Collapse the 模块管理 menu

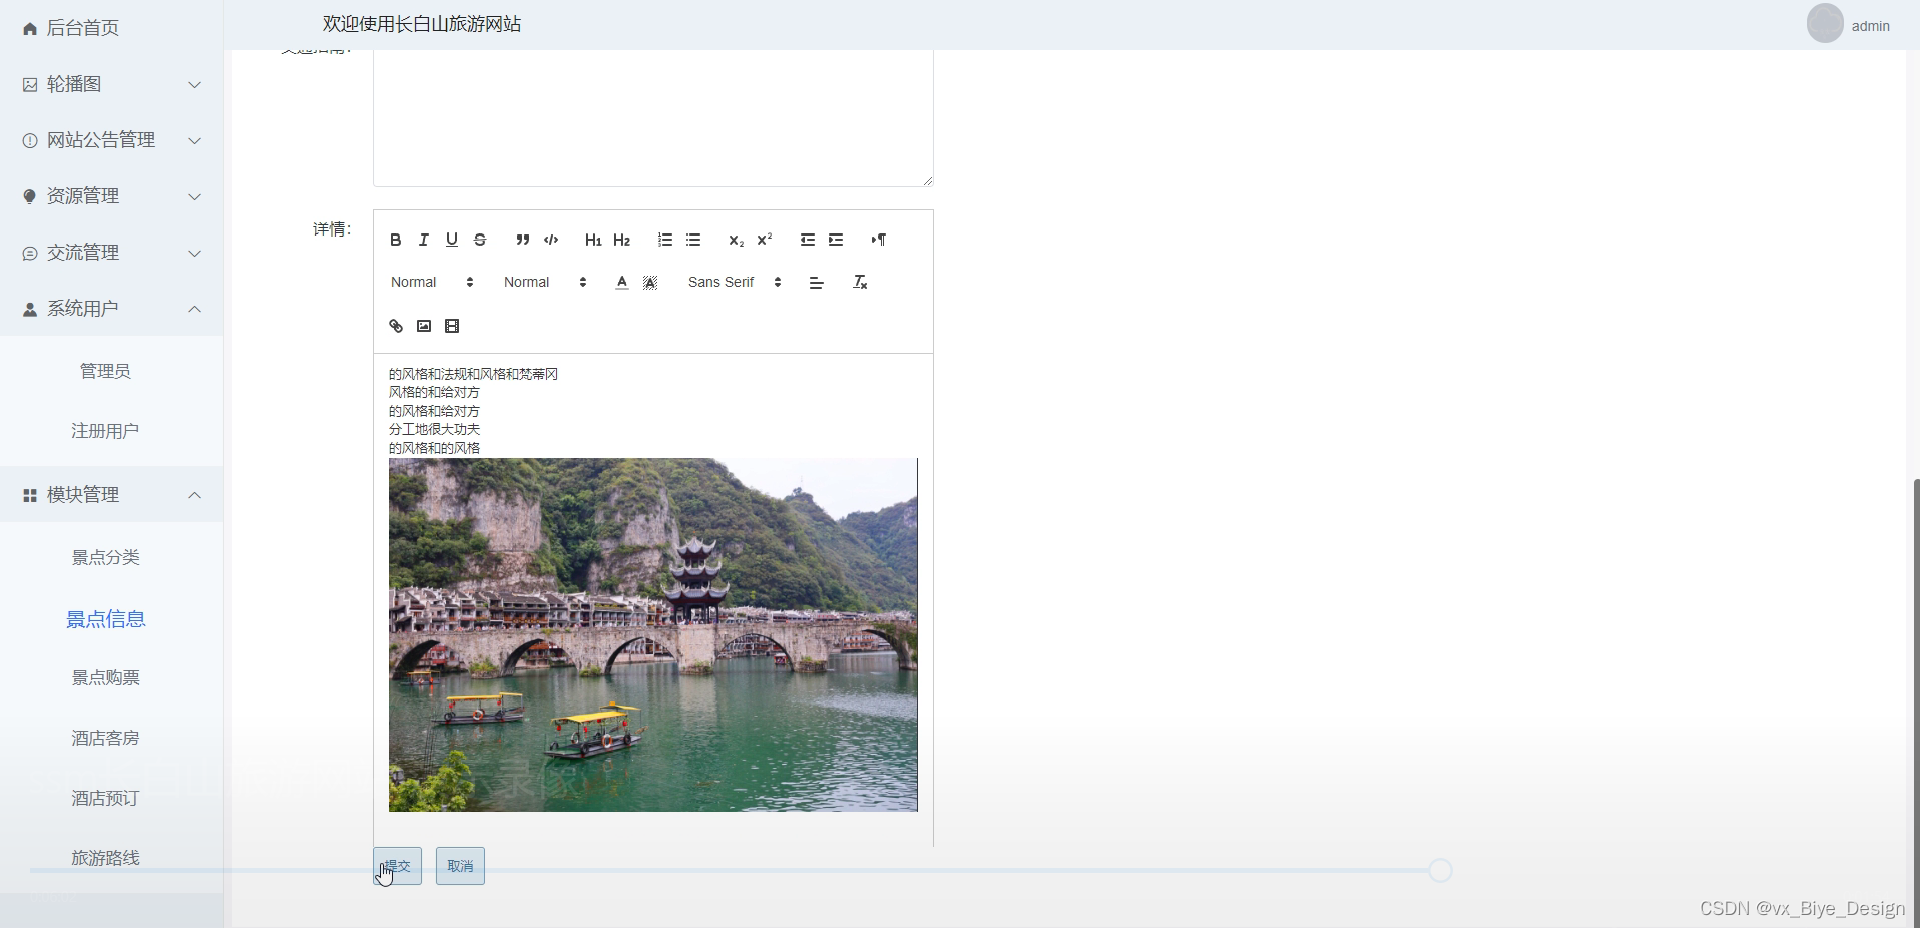coord(111,495)
